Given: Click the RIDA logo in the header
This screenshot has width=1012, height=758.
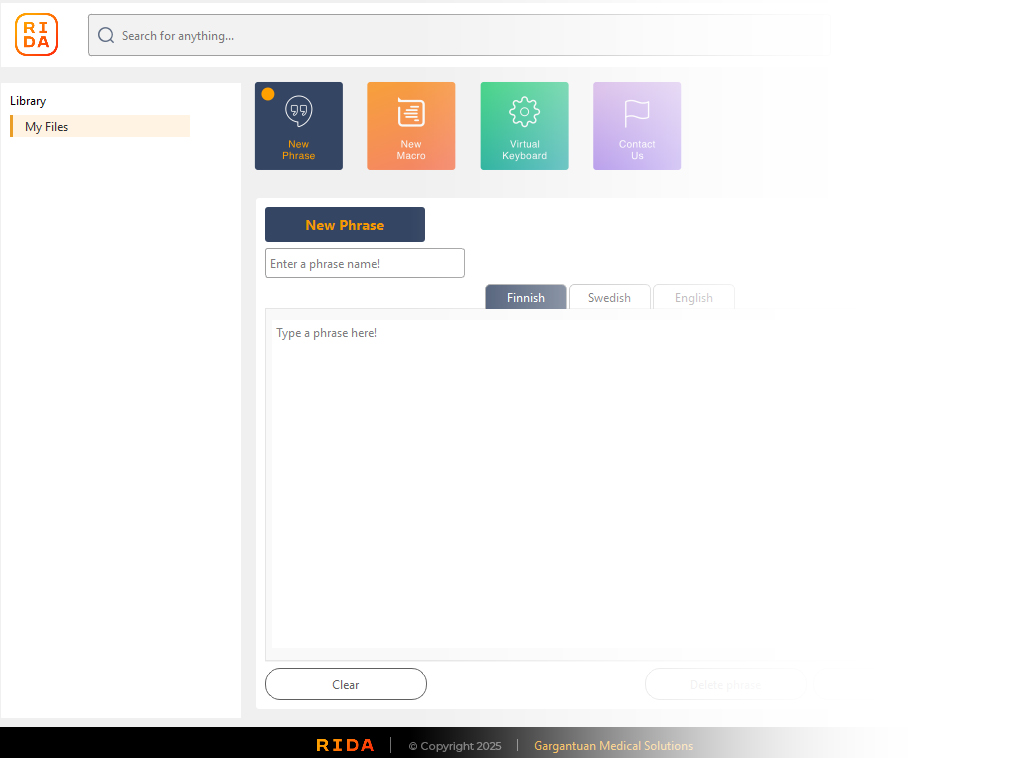Looking at the screenshot, I should (37, 35).
